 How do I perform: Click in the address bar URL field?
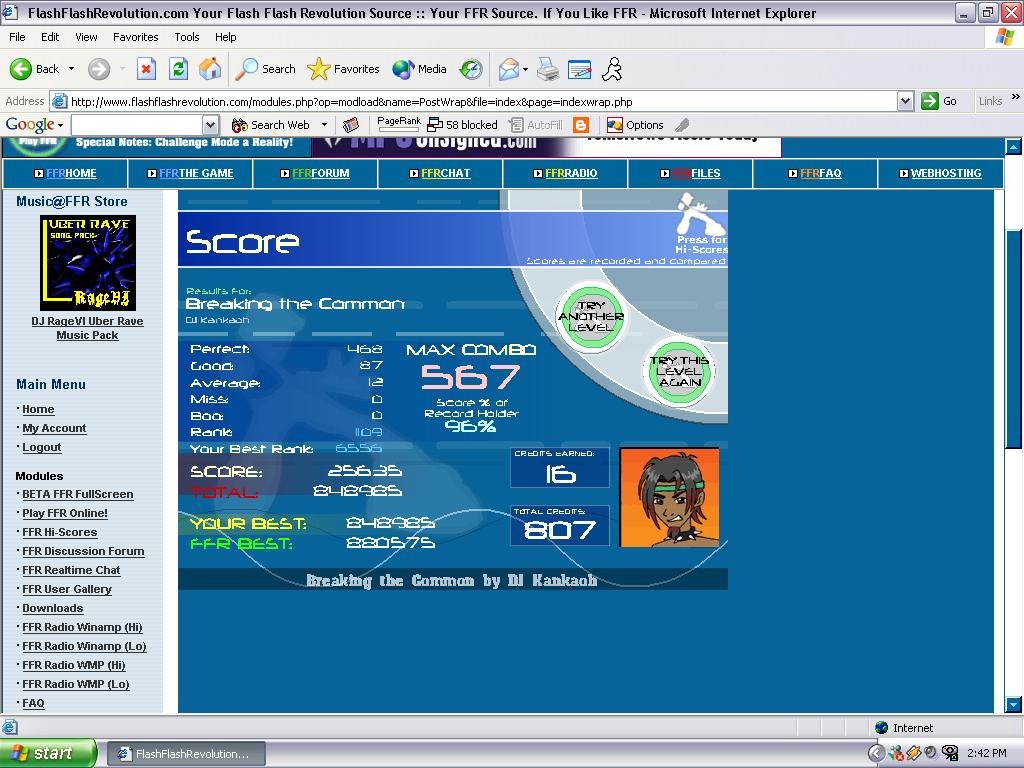482,101
